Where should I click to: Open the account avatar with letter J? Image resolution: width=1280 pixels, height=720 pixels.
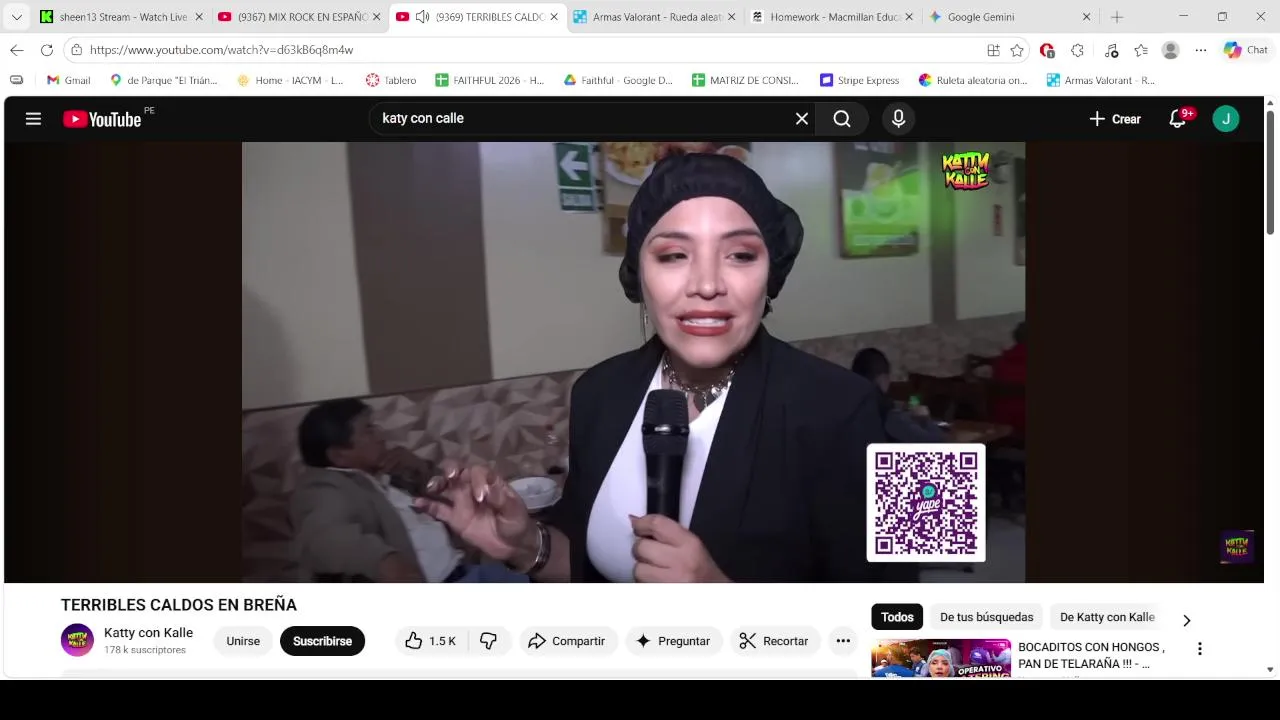[1226, 119]
